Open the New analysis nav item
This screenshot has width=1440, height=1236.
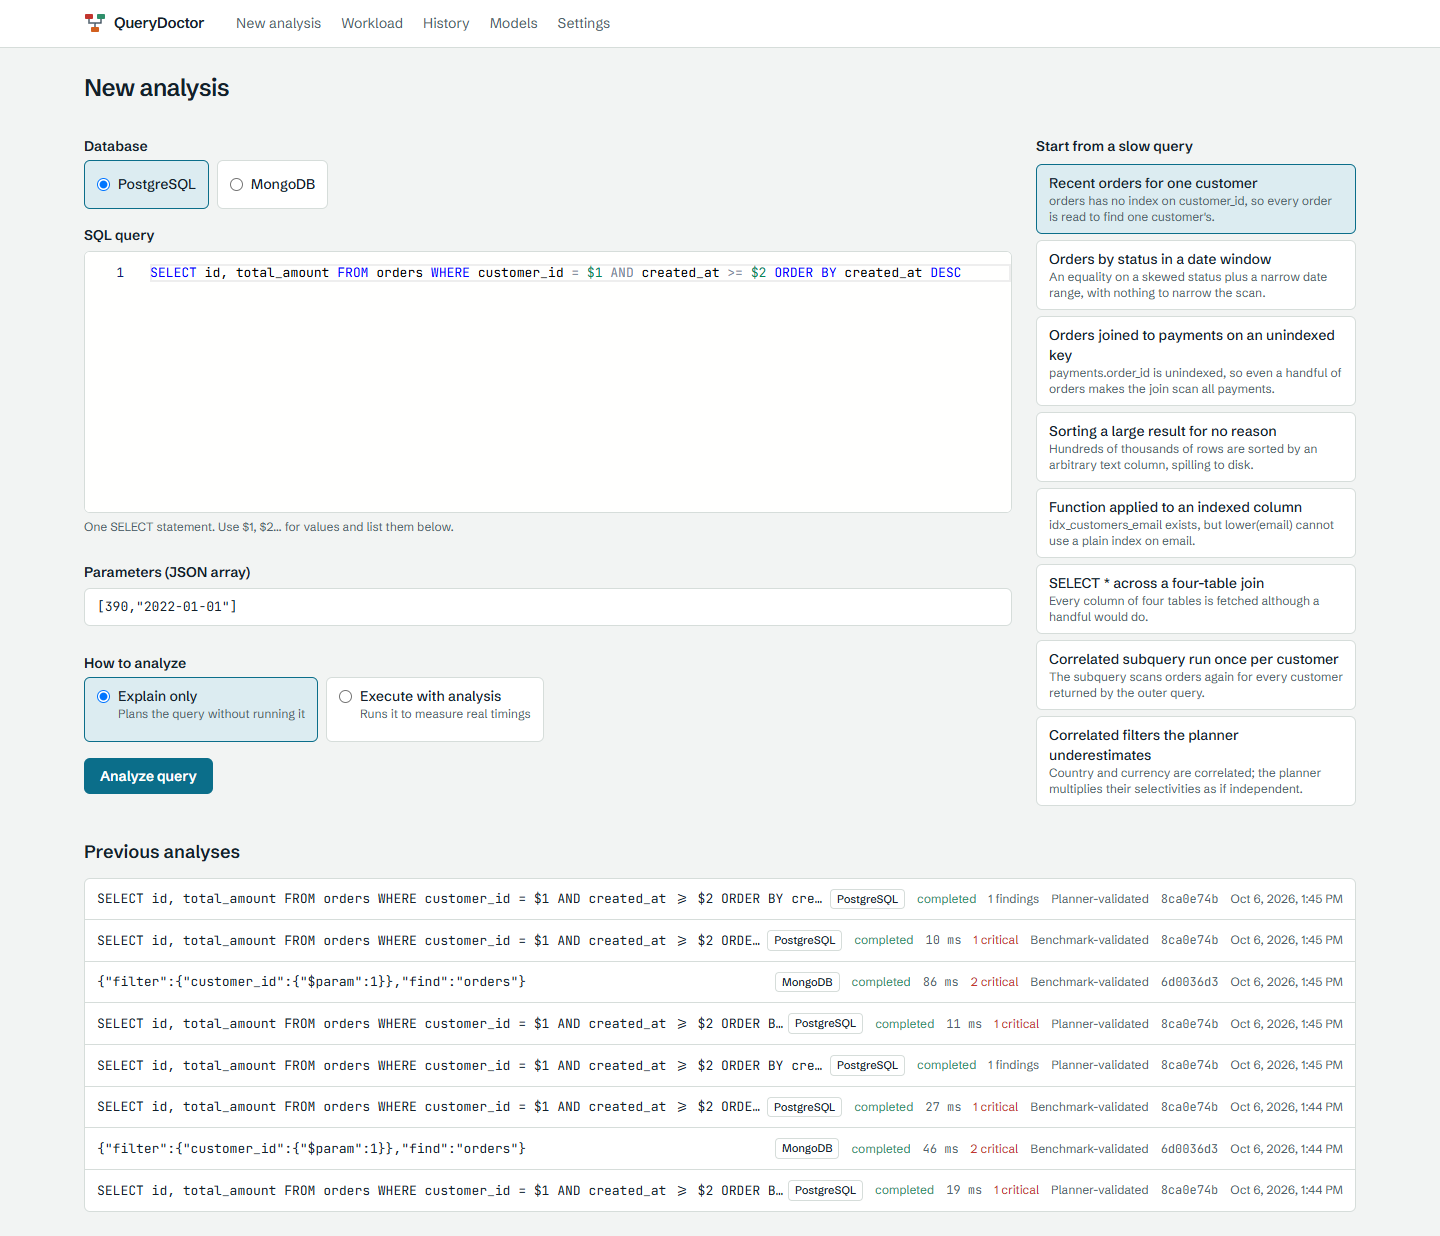point(278,23)
